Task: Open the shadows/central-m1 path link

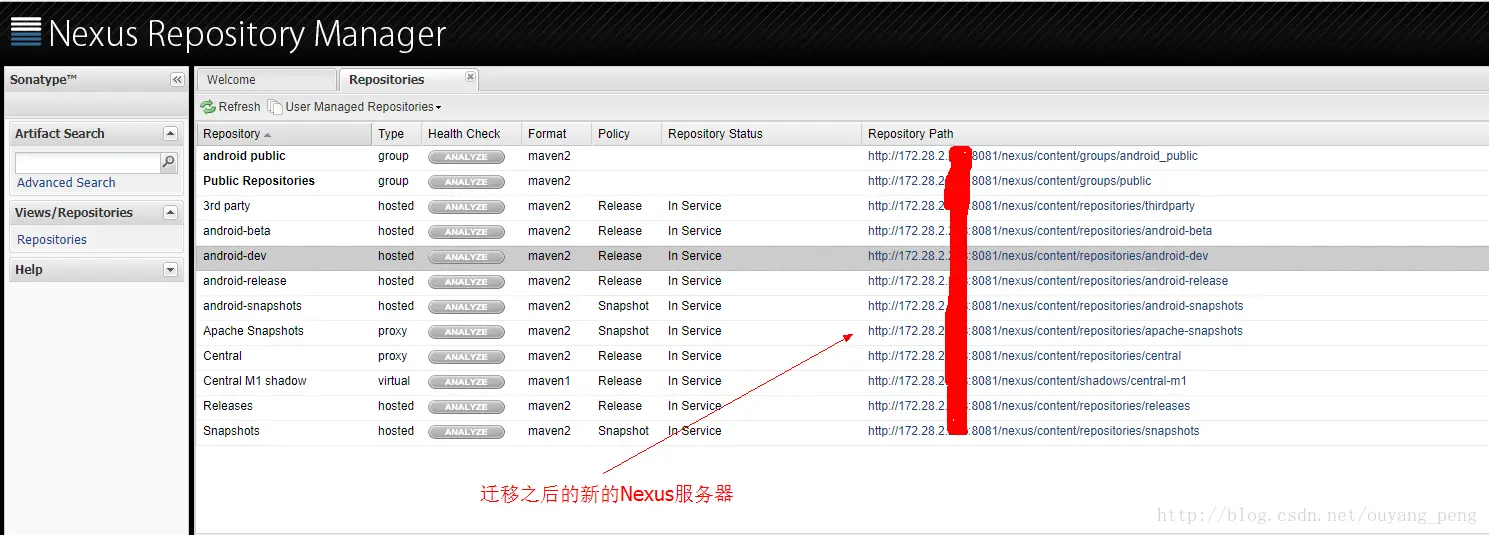Action: pyautogui.click(x=1027, y=381)
